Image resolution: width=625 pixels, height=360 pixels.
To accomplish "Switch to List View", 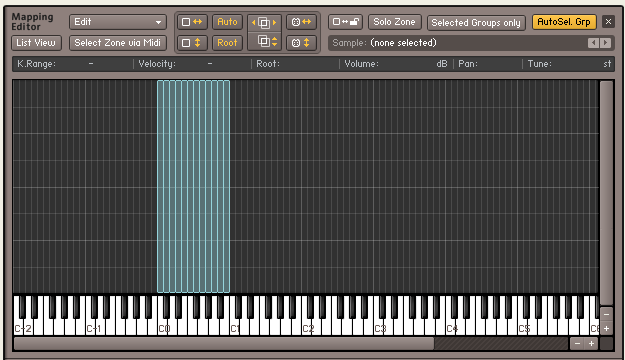I will point(36,43).
